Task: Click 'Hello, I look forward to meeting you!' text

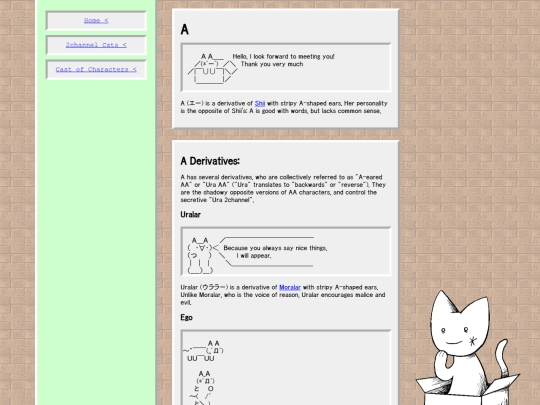Action: [283, 56]
